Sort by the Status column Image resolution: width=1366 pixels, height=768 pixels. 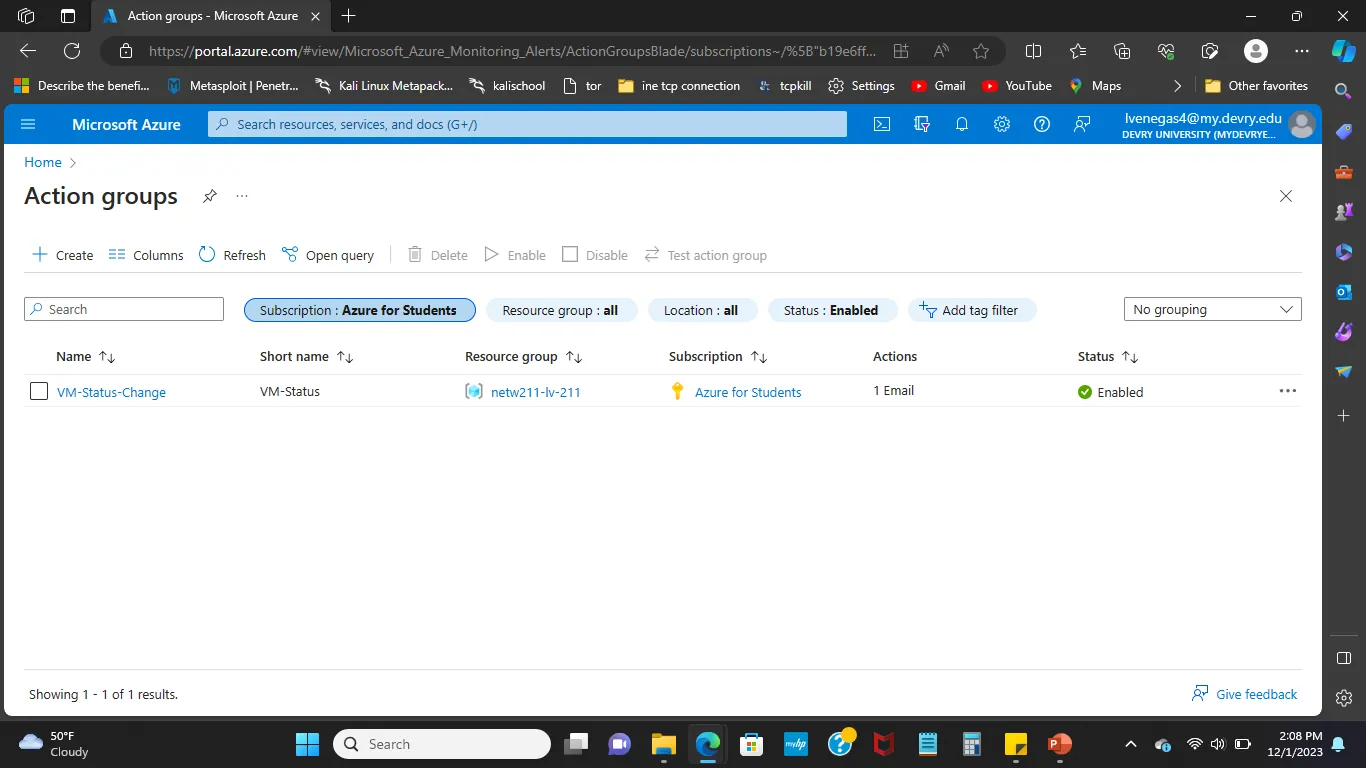1108,356
